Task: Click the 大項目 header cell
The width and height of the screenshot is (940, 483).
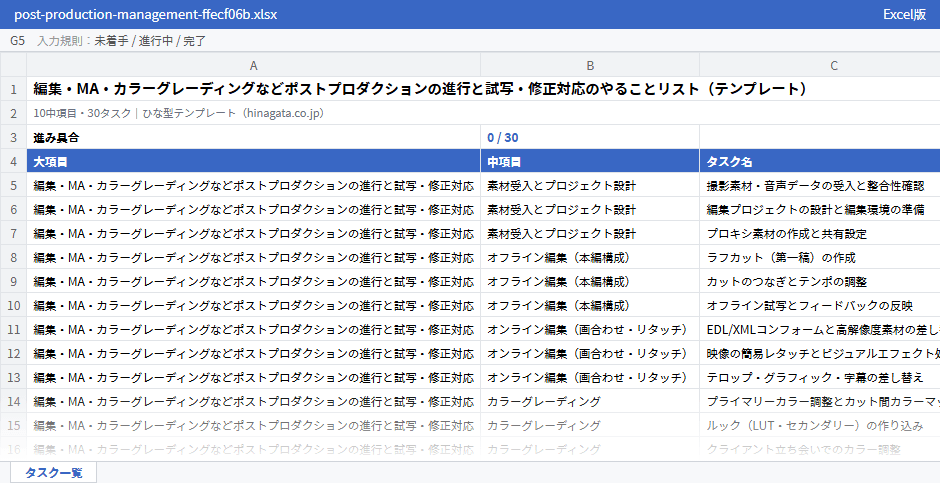Action: [x=254, y=161]
